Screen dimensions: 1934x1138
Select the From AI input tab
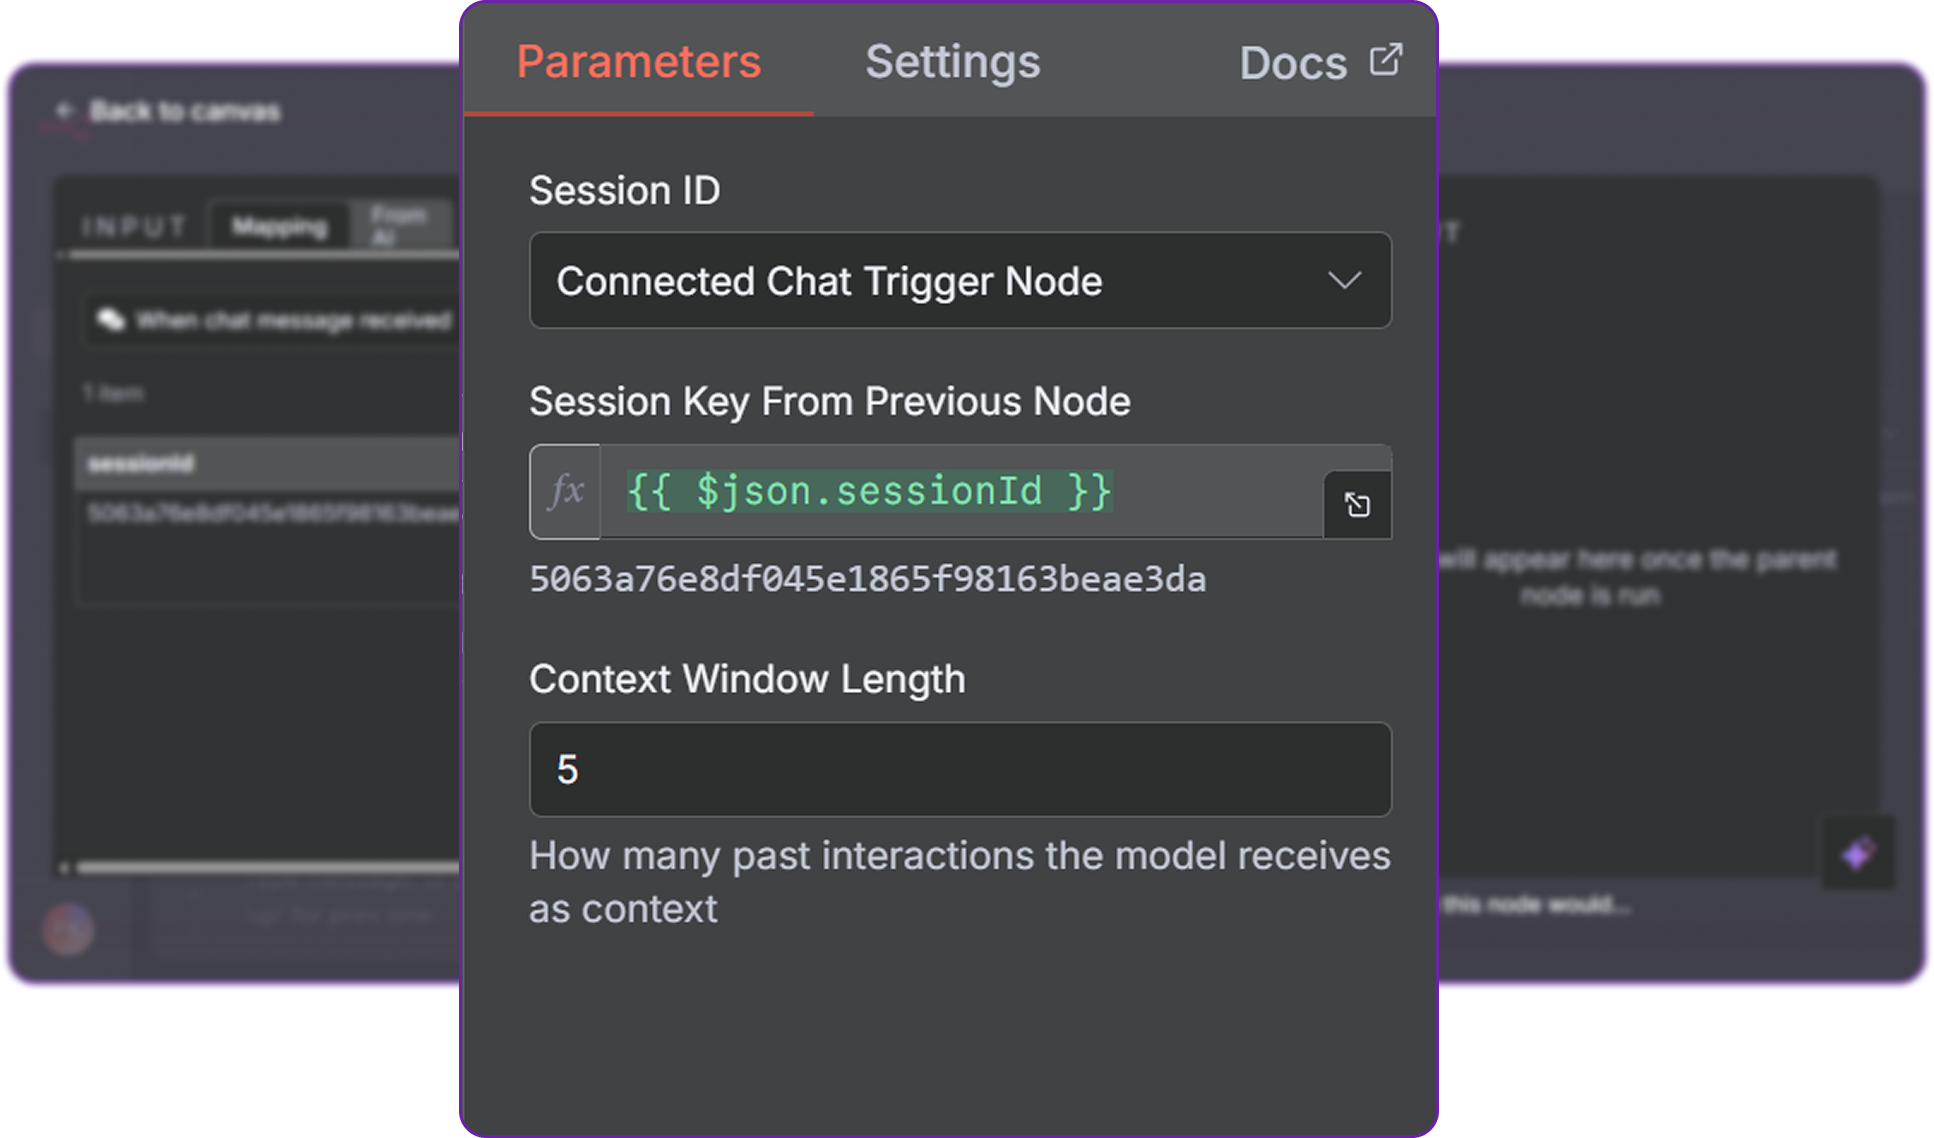coord(398,225)
